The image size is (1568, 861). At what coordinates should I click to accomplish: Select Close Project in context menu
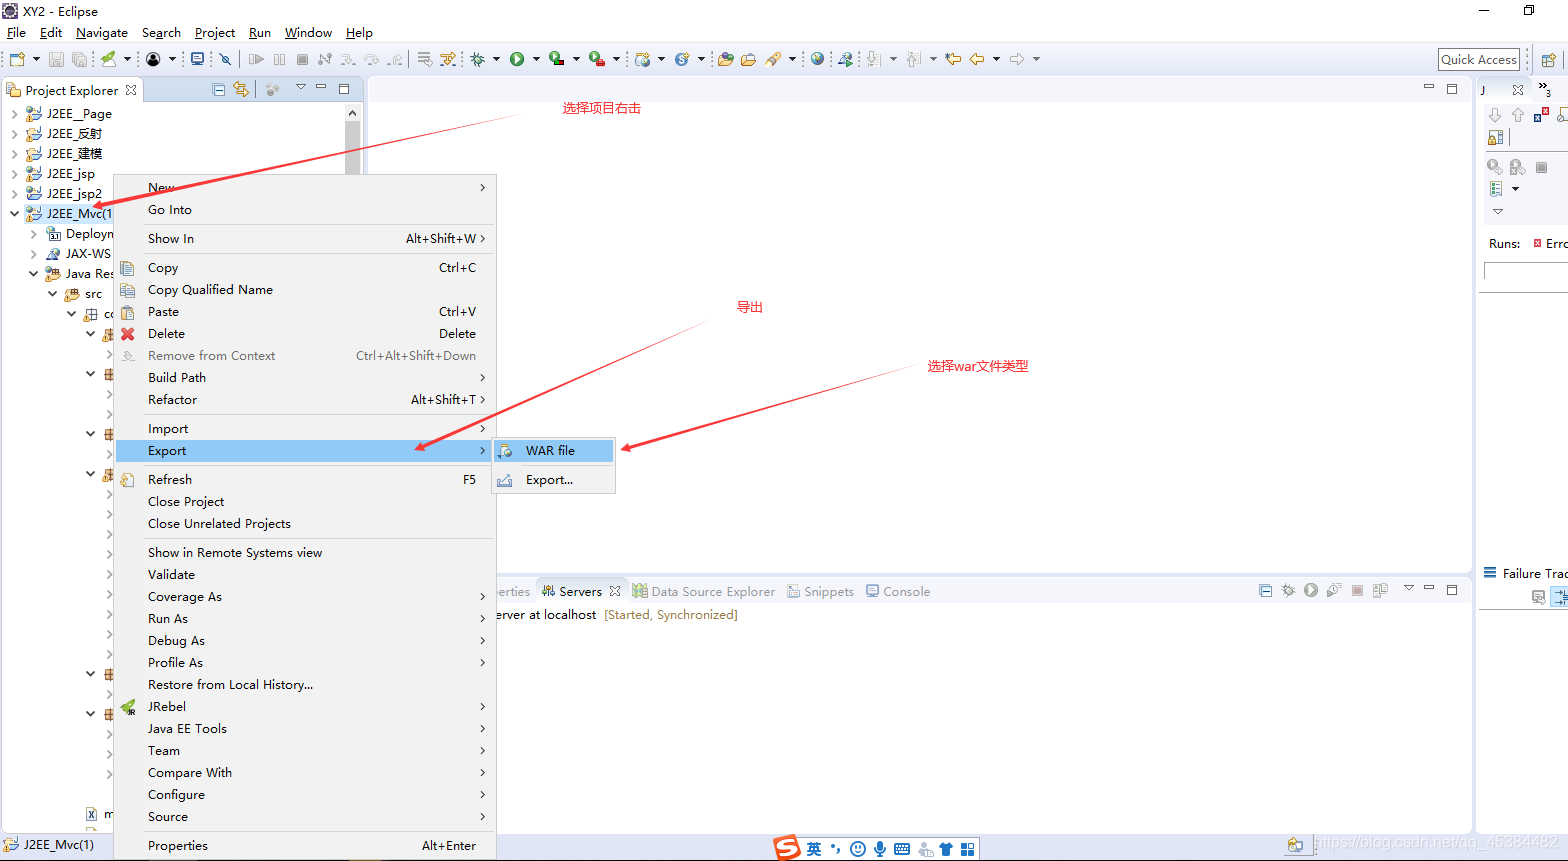[x=305, y=502]
